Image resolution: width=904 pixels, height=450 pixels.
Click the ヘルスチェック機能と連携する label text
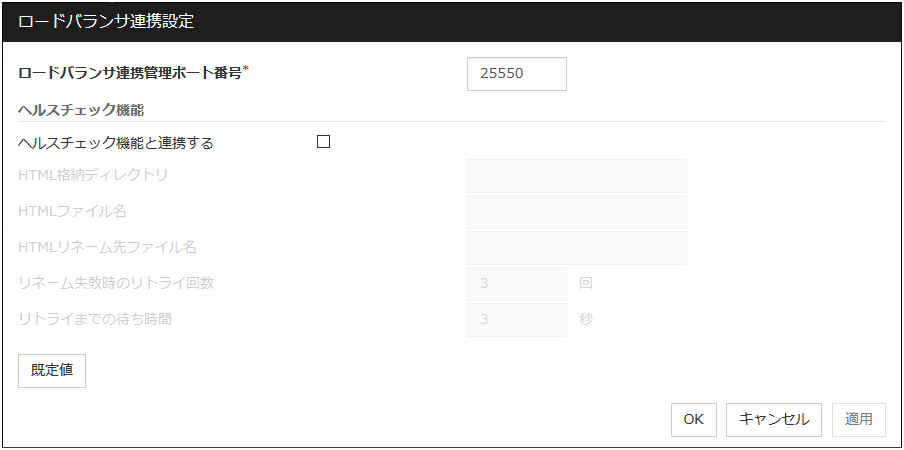click(116, 143)
